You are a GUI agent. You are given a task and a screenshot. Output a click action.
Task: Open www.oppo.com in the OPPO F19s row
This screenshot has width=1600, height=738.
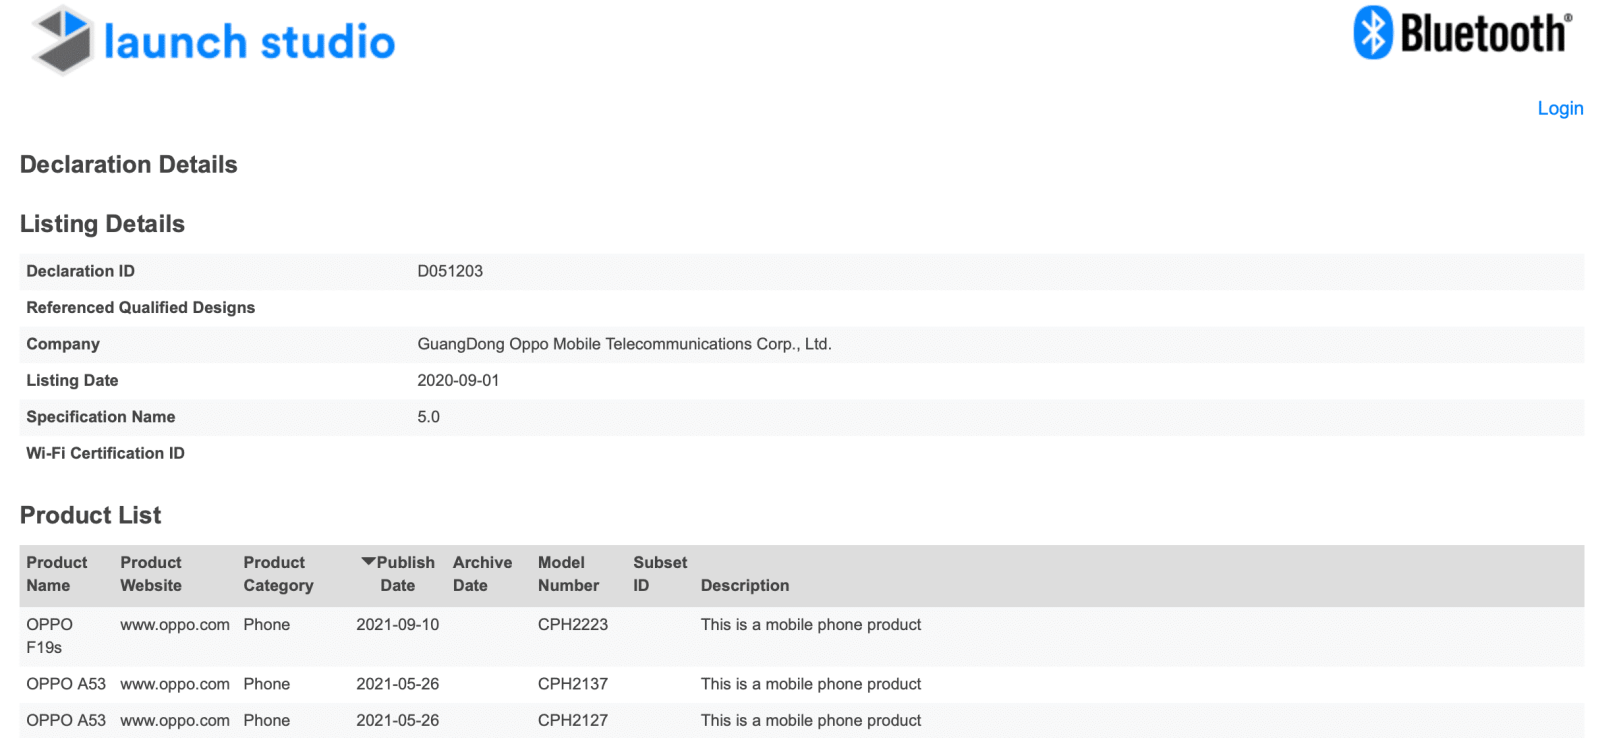click(x=175, y=625)
